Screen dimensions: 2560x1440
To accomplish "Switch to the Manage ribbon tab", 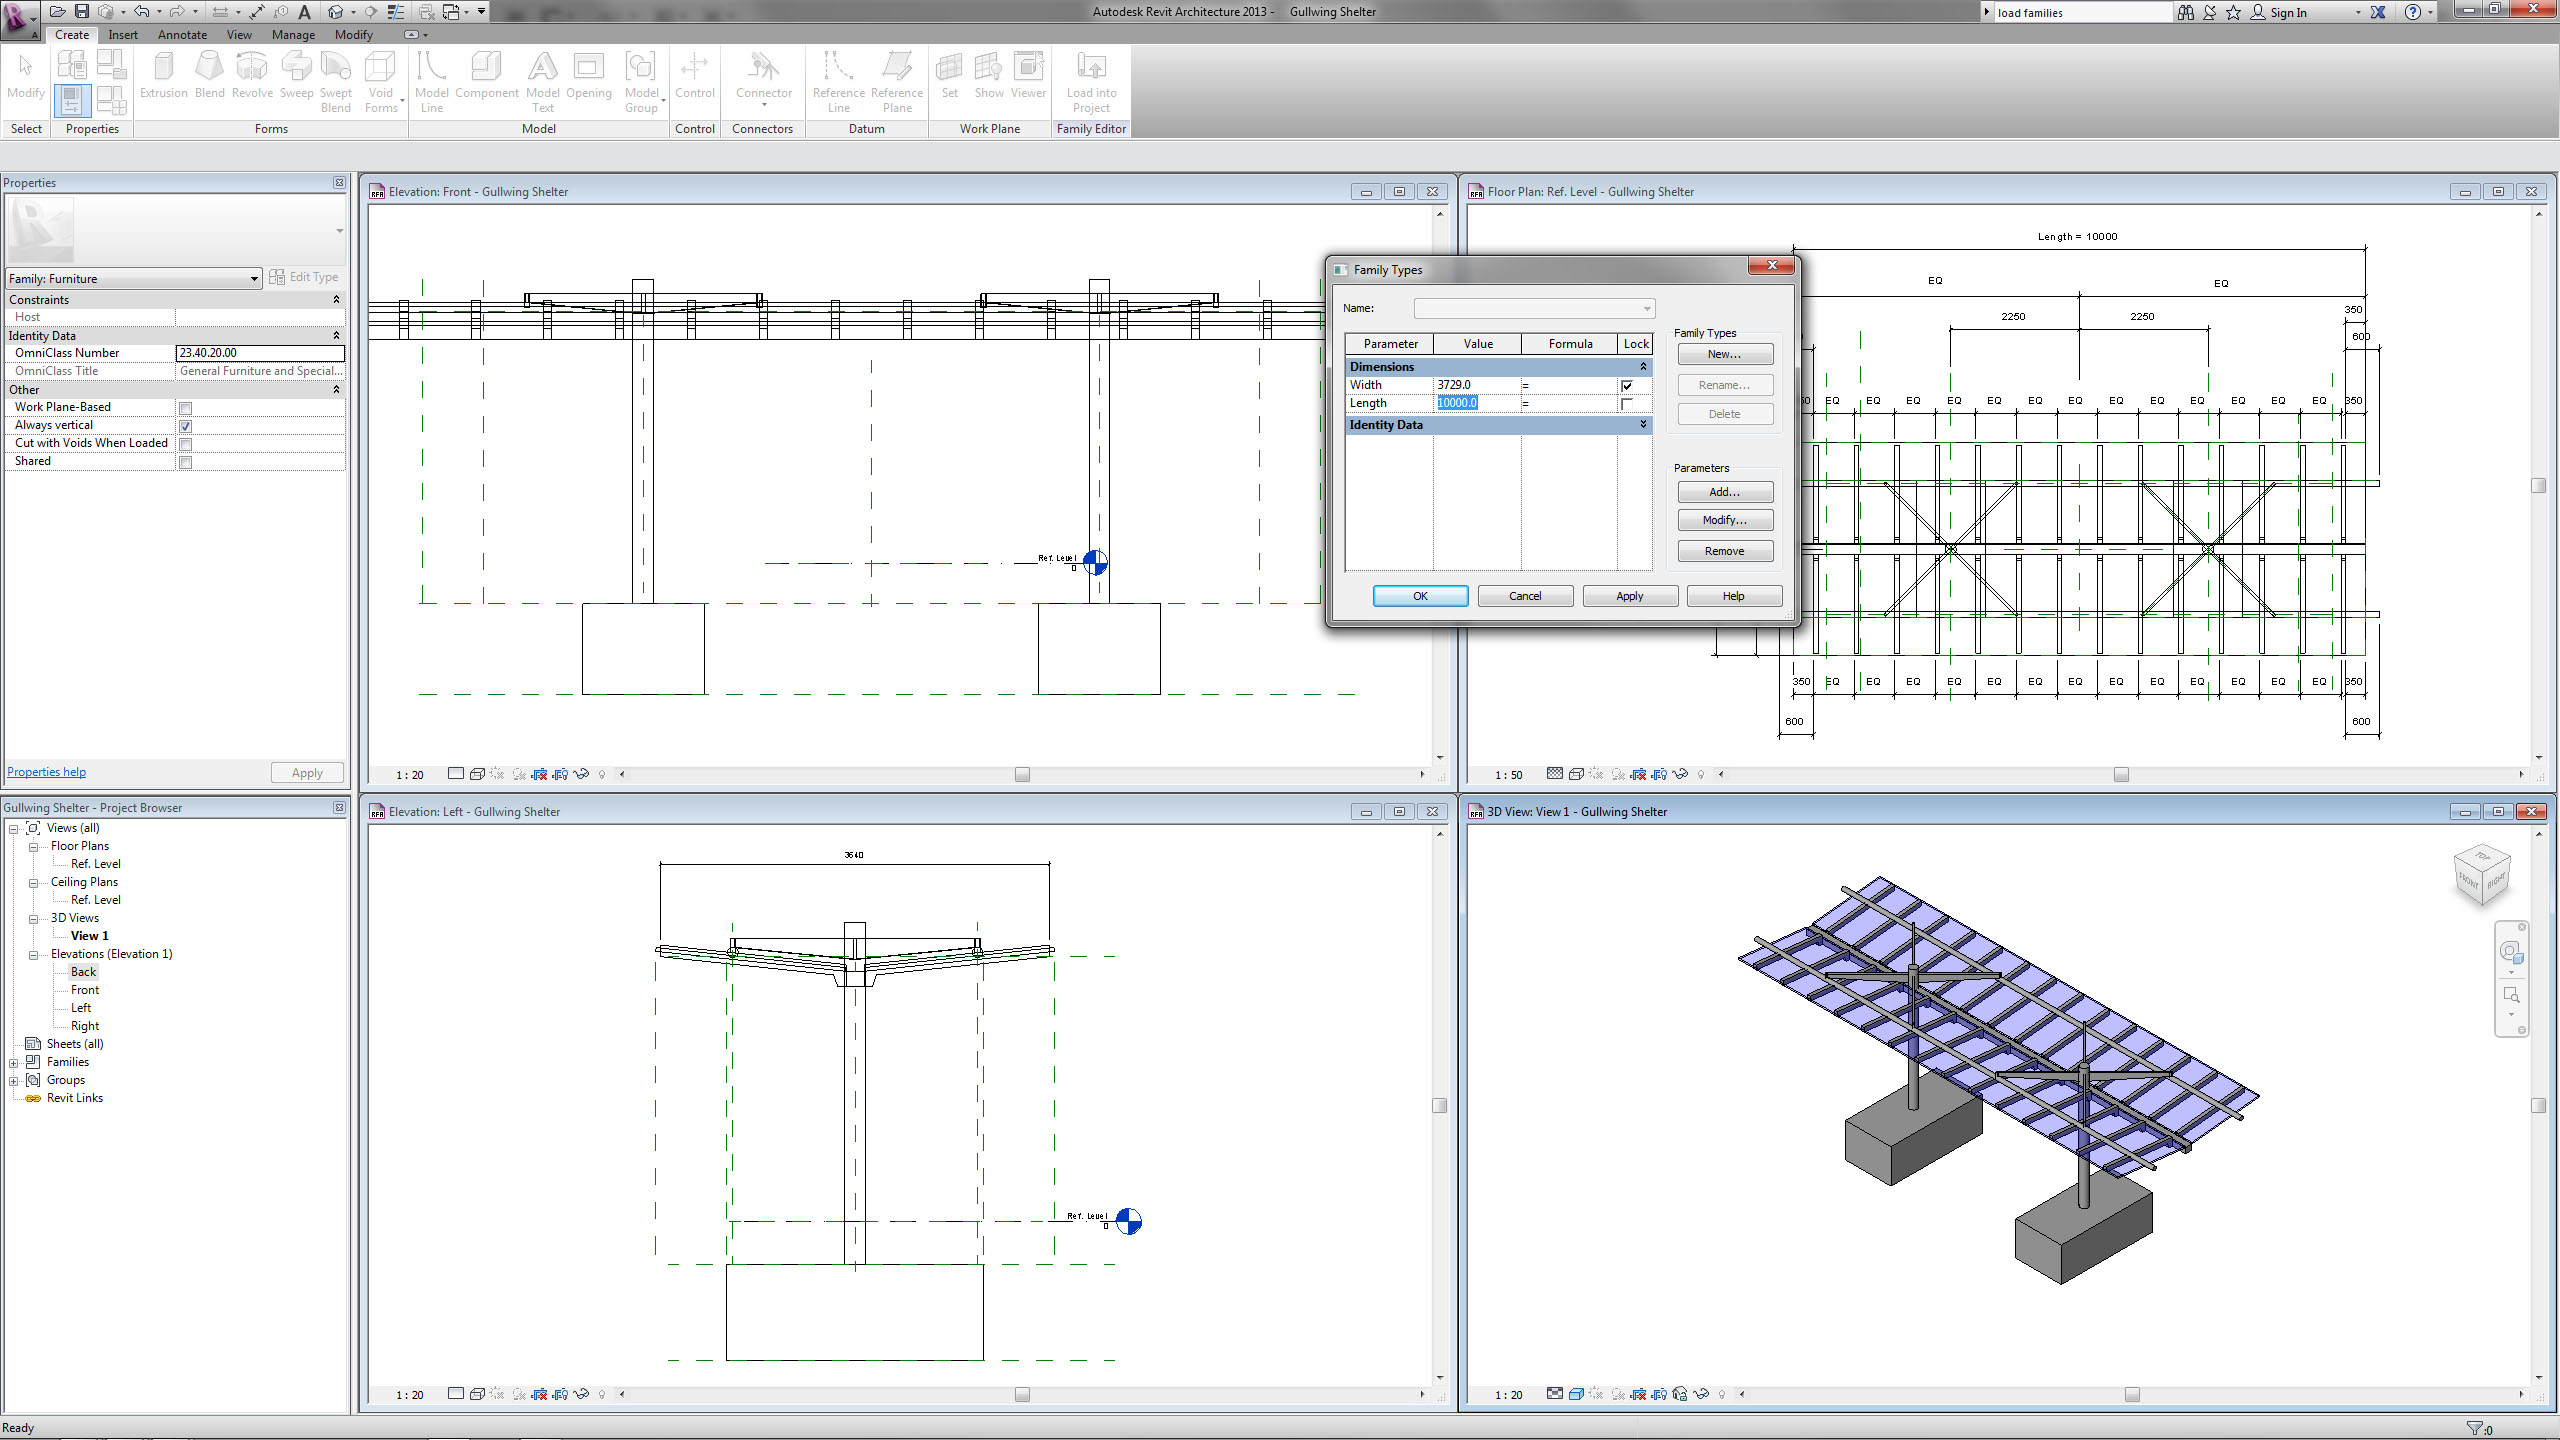I will [293, 34].
